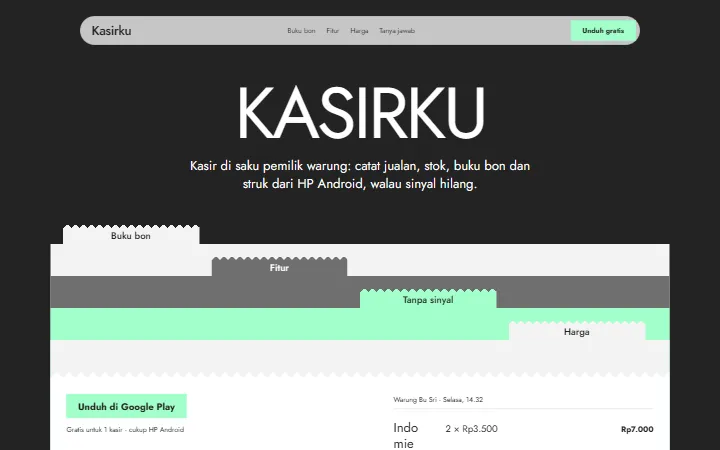
Task: Go to Fitur in top navigation
Action: coord(332,31)
